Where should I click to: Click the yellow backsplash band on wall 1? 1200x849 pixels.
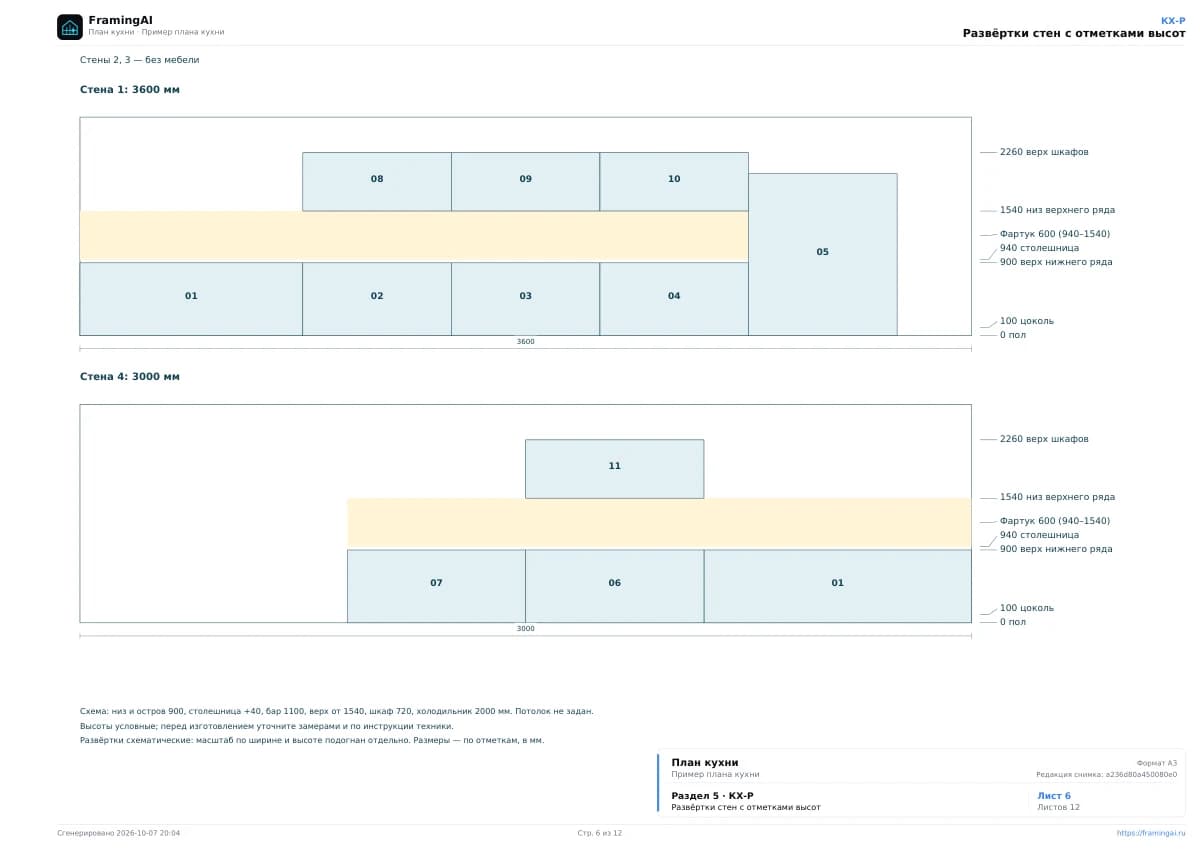pos(414,236)
